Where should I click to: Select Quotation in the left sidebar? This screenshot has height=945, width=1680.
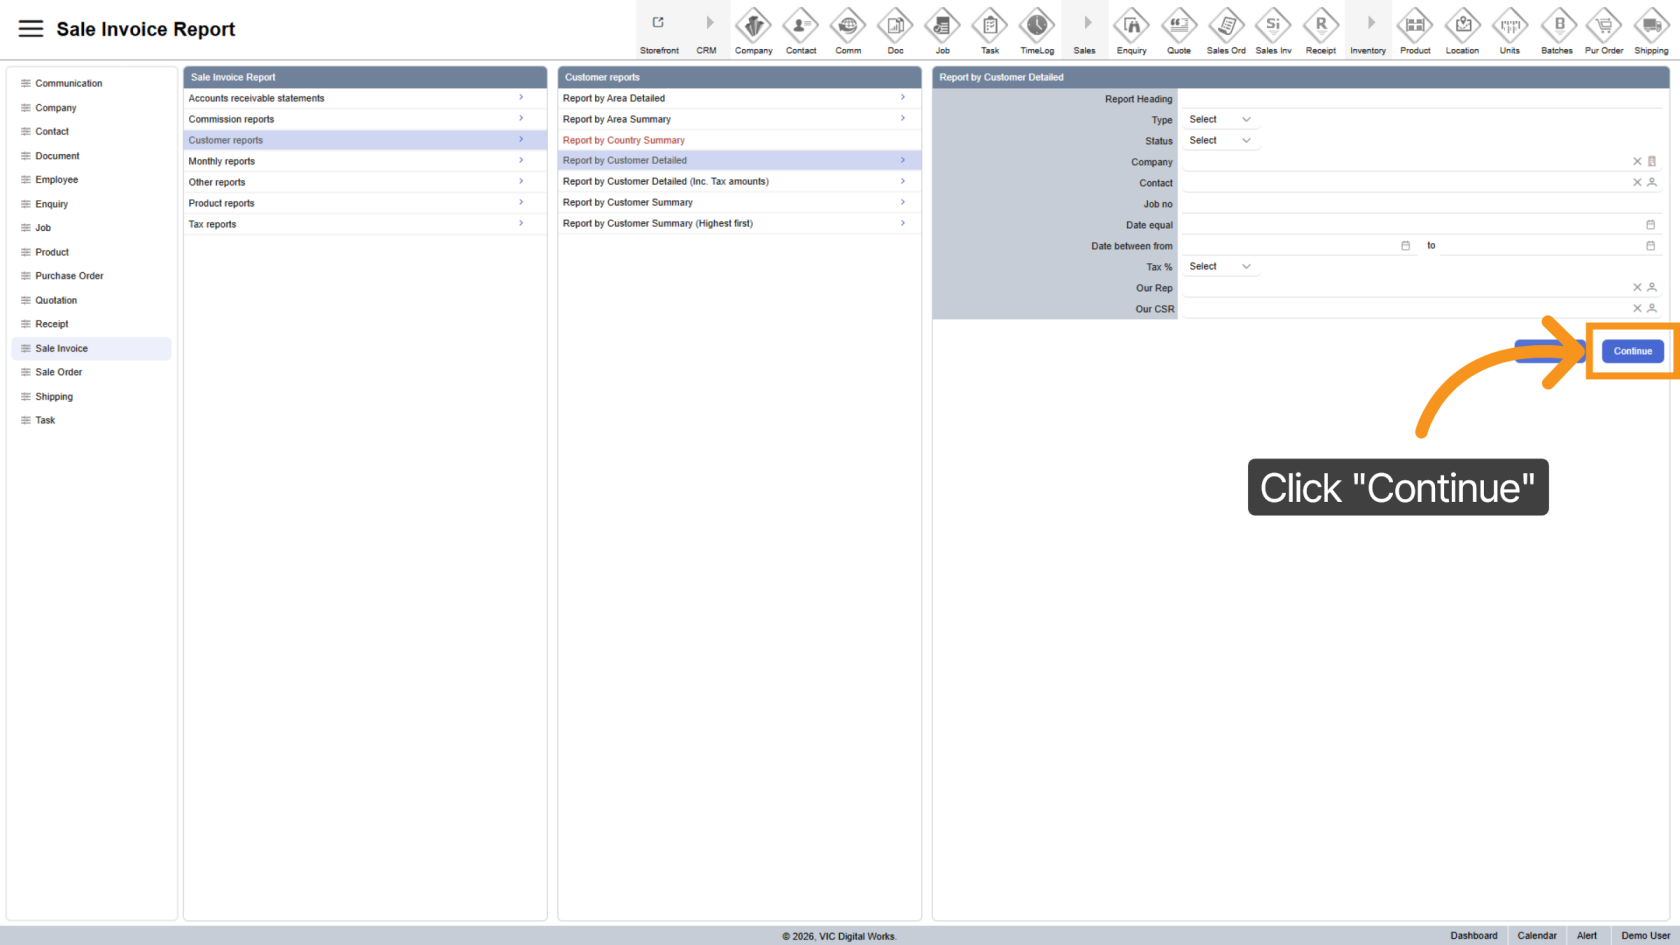(x=56, y=300)
